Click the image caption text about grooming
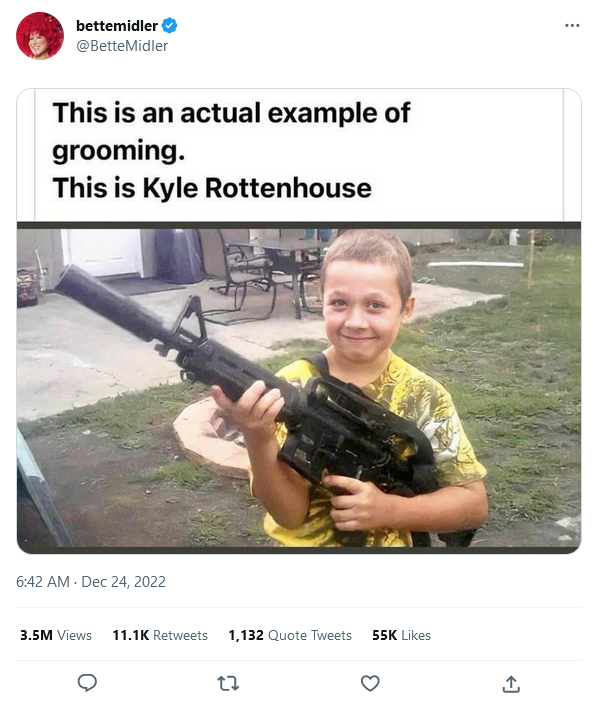 (231, 131)
